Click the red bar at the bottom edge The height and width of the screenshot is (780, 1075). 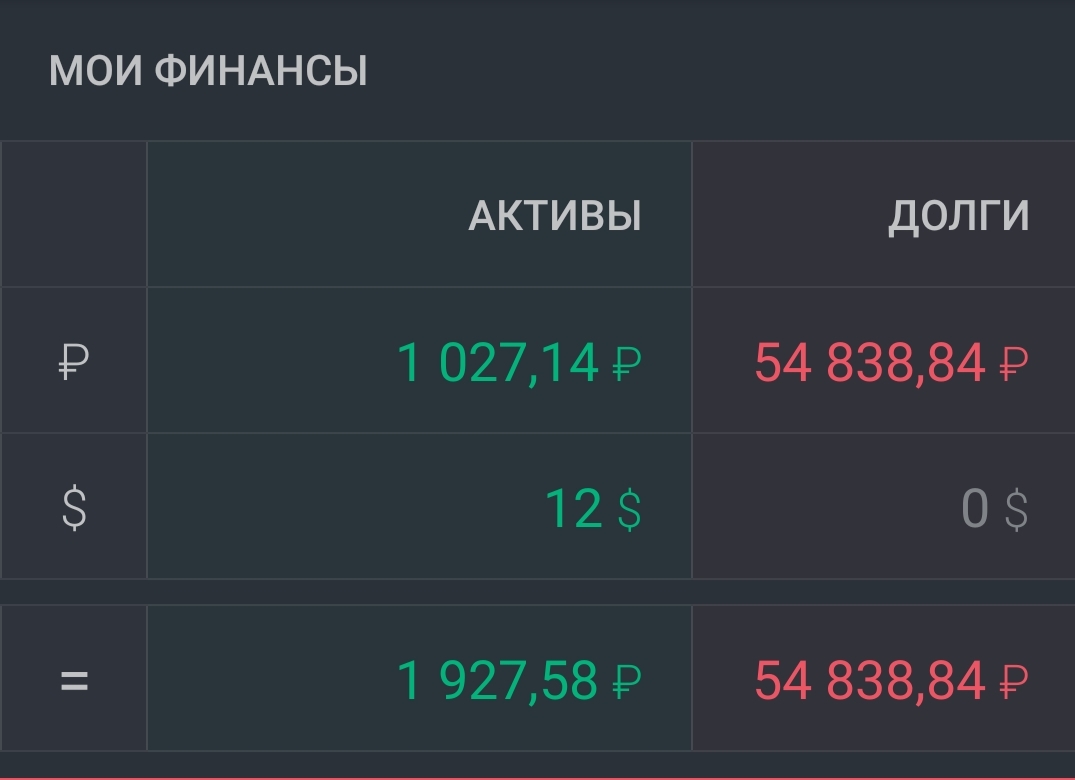(x=538, y=778)
